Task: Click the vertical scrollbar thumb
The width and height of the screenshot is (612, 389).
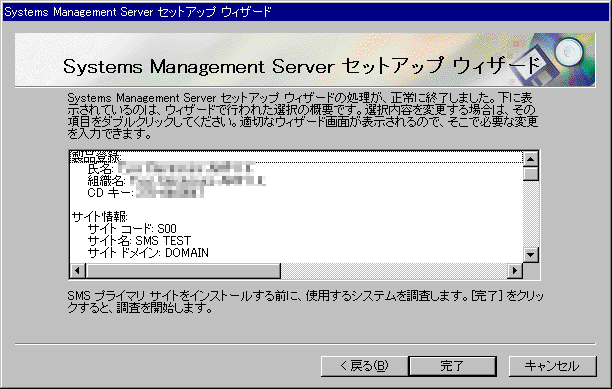Action: [530, 174]
